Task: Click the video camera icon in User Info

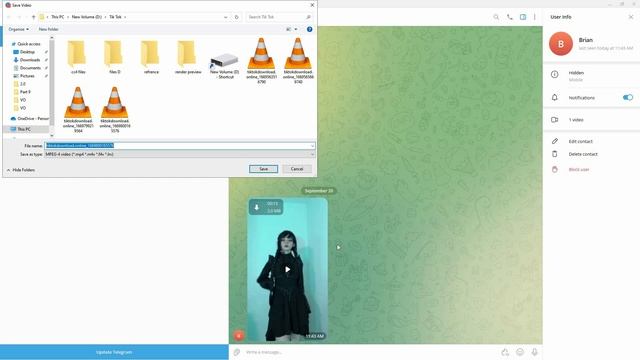Action: [x=554, y=120]
